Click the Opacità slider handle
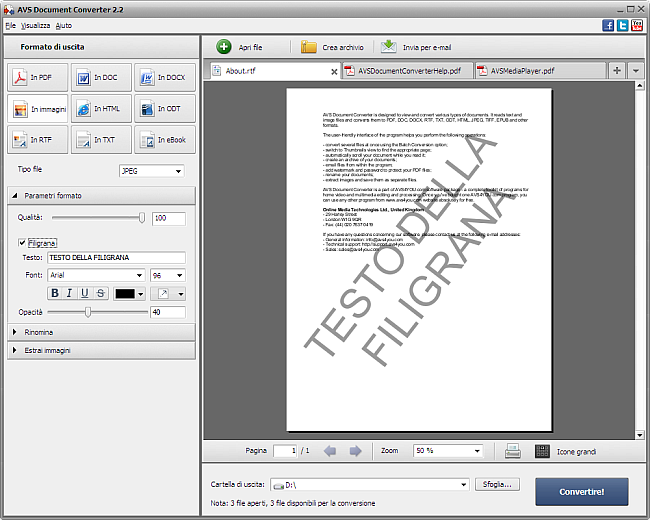The height and width of the screenshot is (520, 650). point(88,312)
